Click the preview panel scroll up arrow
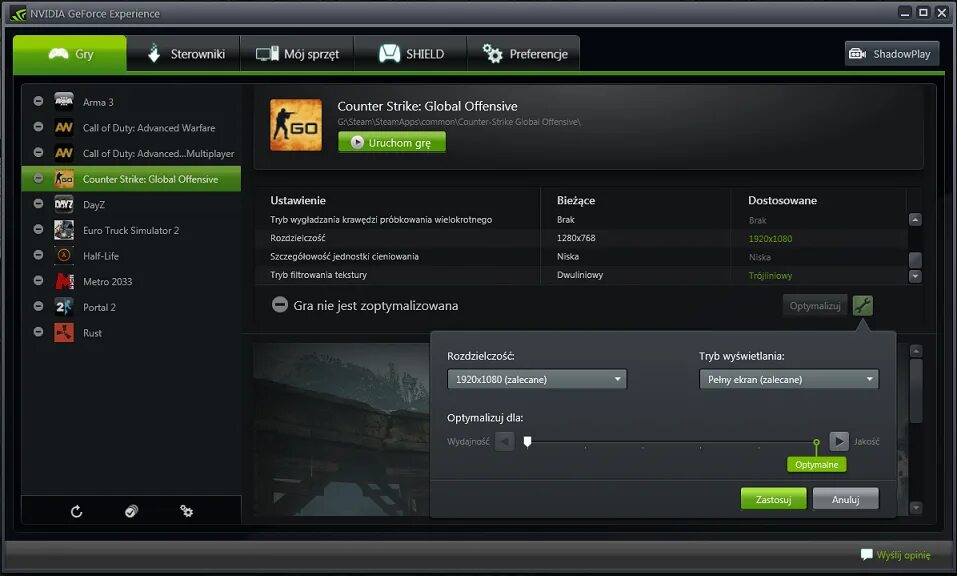 (x=915, y=351)
